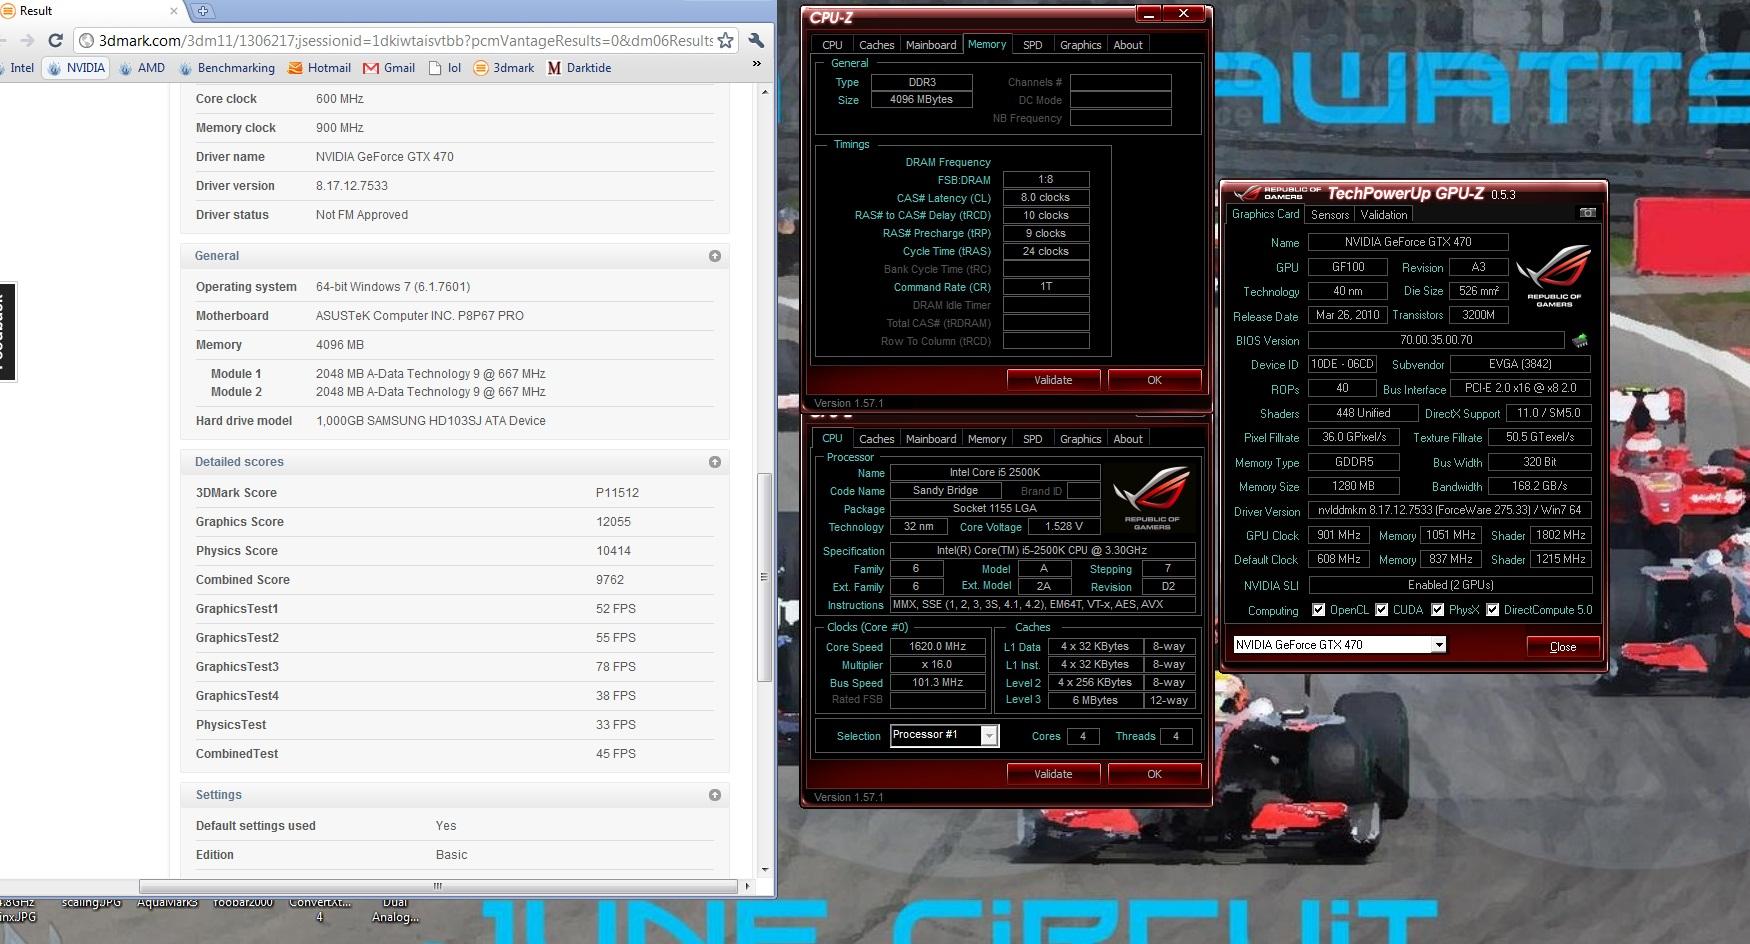
Task: Open a new browser tab
Action: tap(203, 11)
